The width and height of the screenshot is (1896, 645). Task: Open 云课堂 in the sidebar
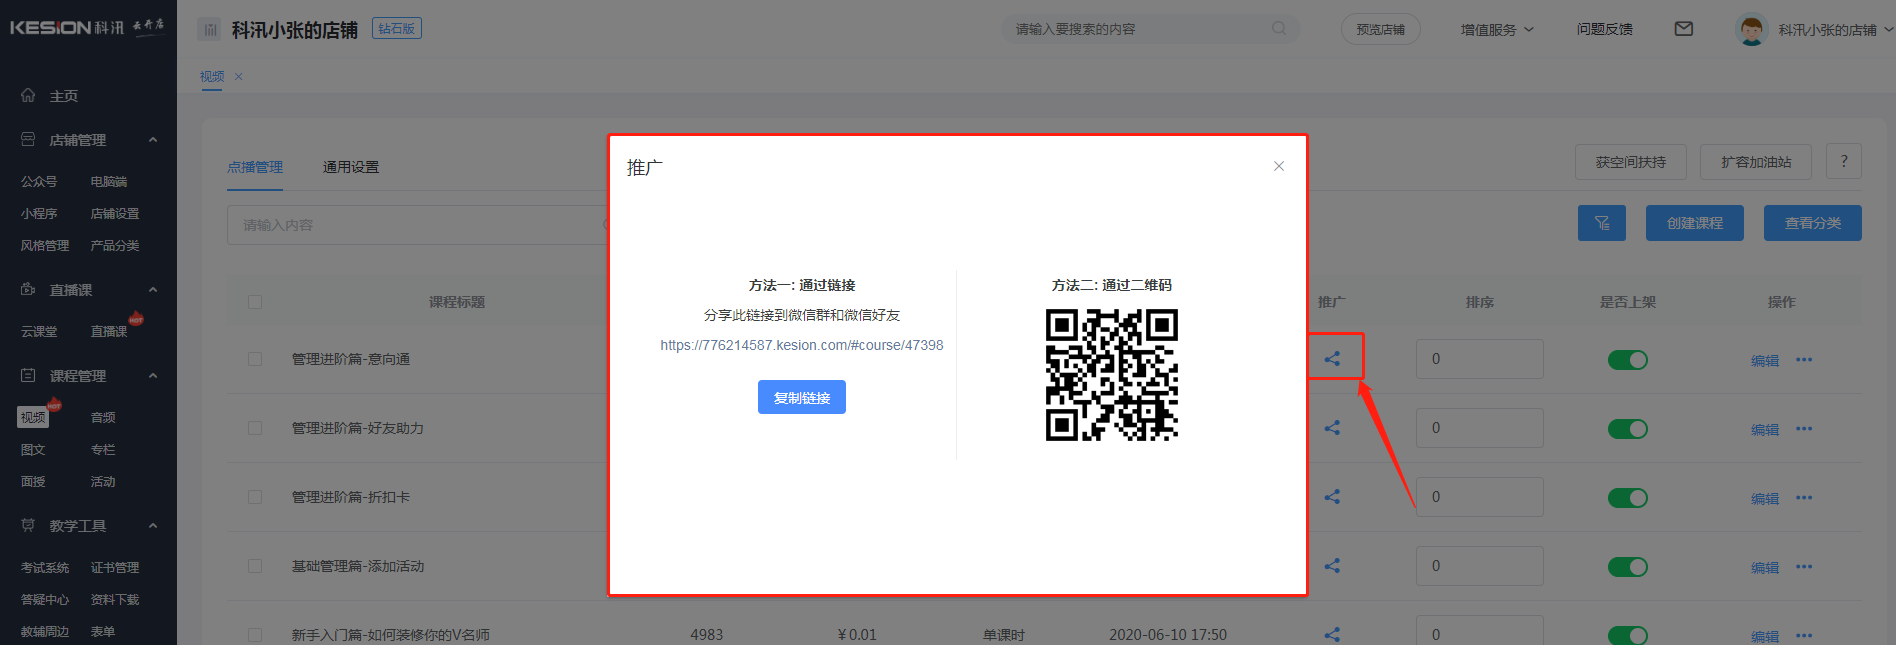[x=39, y=332]
